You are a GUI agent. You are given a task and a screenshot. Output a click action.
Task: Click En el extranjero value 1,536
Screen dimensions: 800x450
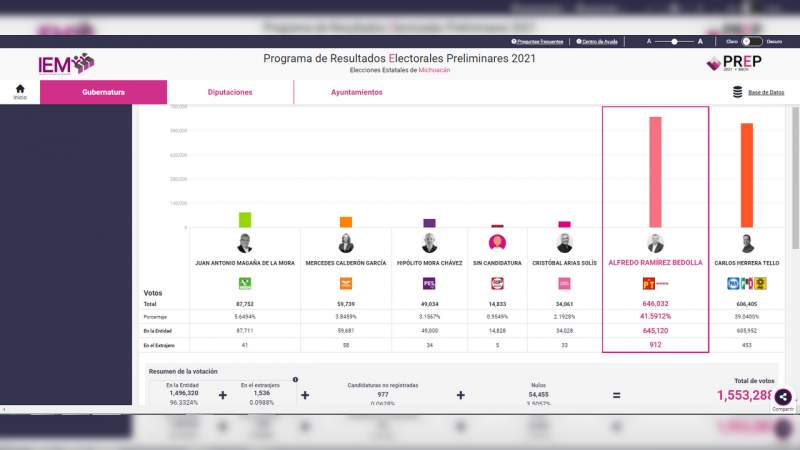pos(262,393)
